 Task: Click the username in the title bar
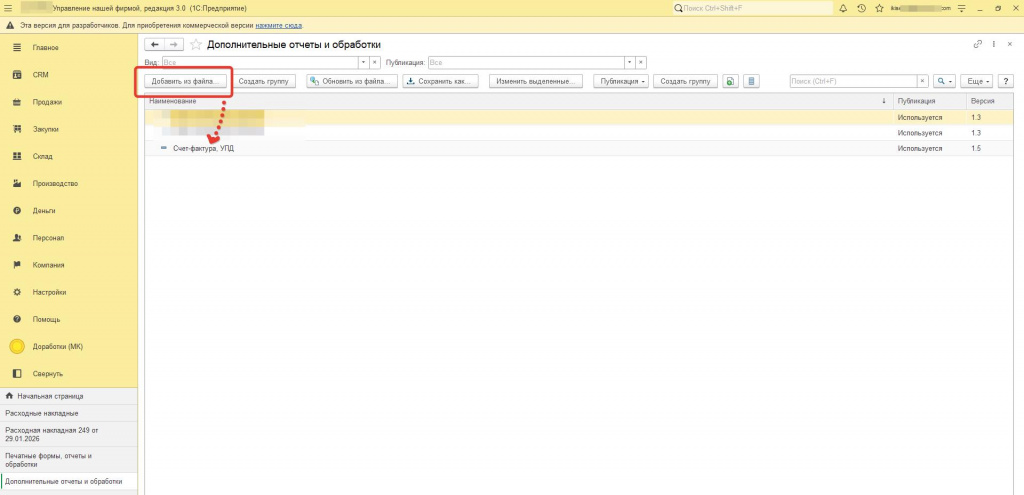click(921, 8)
